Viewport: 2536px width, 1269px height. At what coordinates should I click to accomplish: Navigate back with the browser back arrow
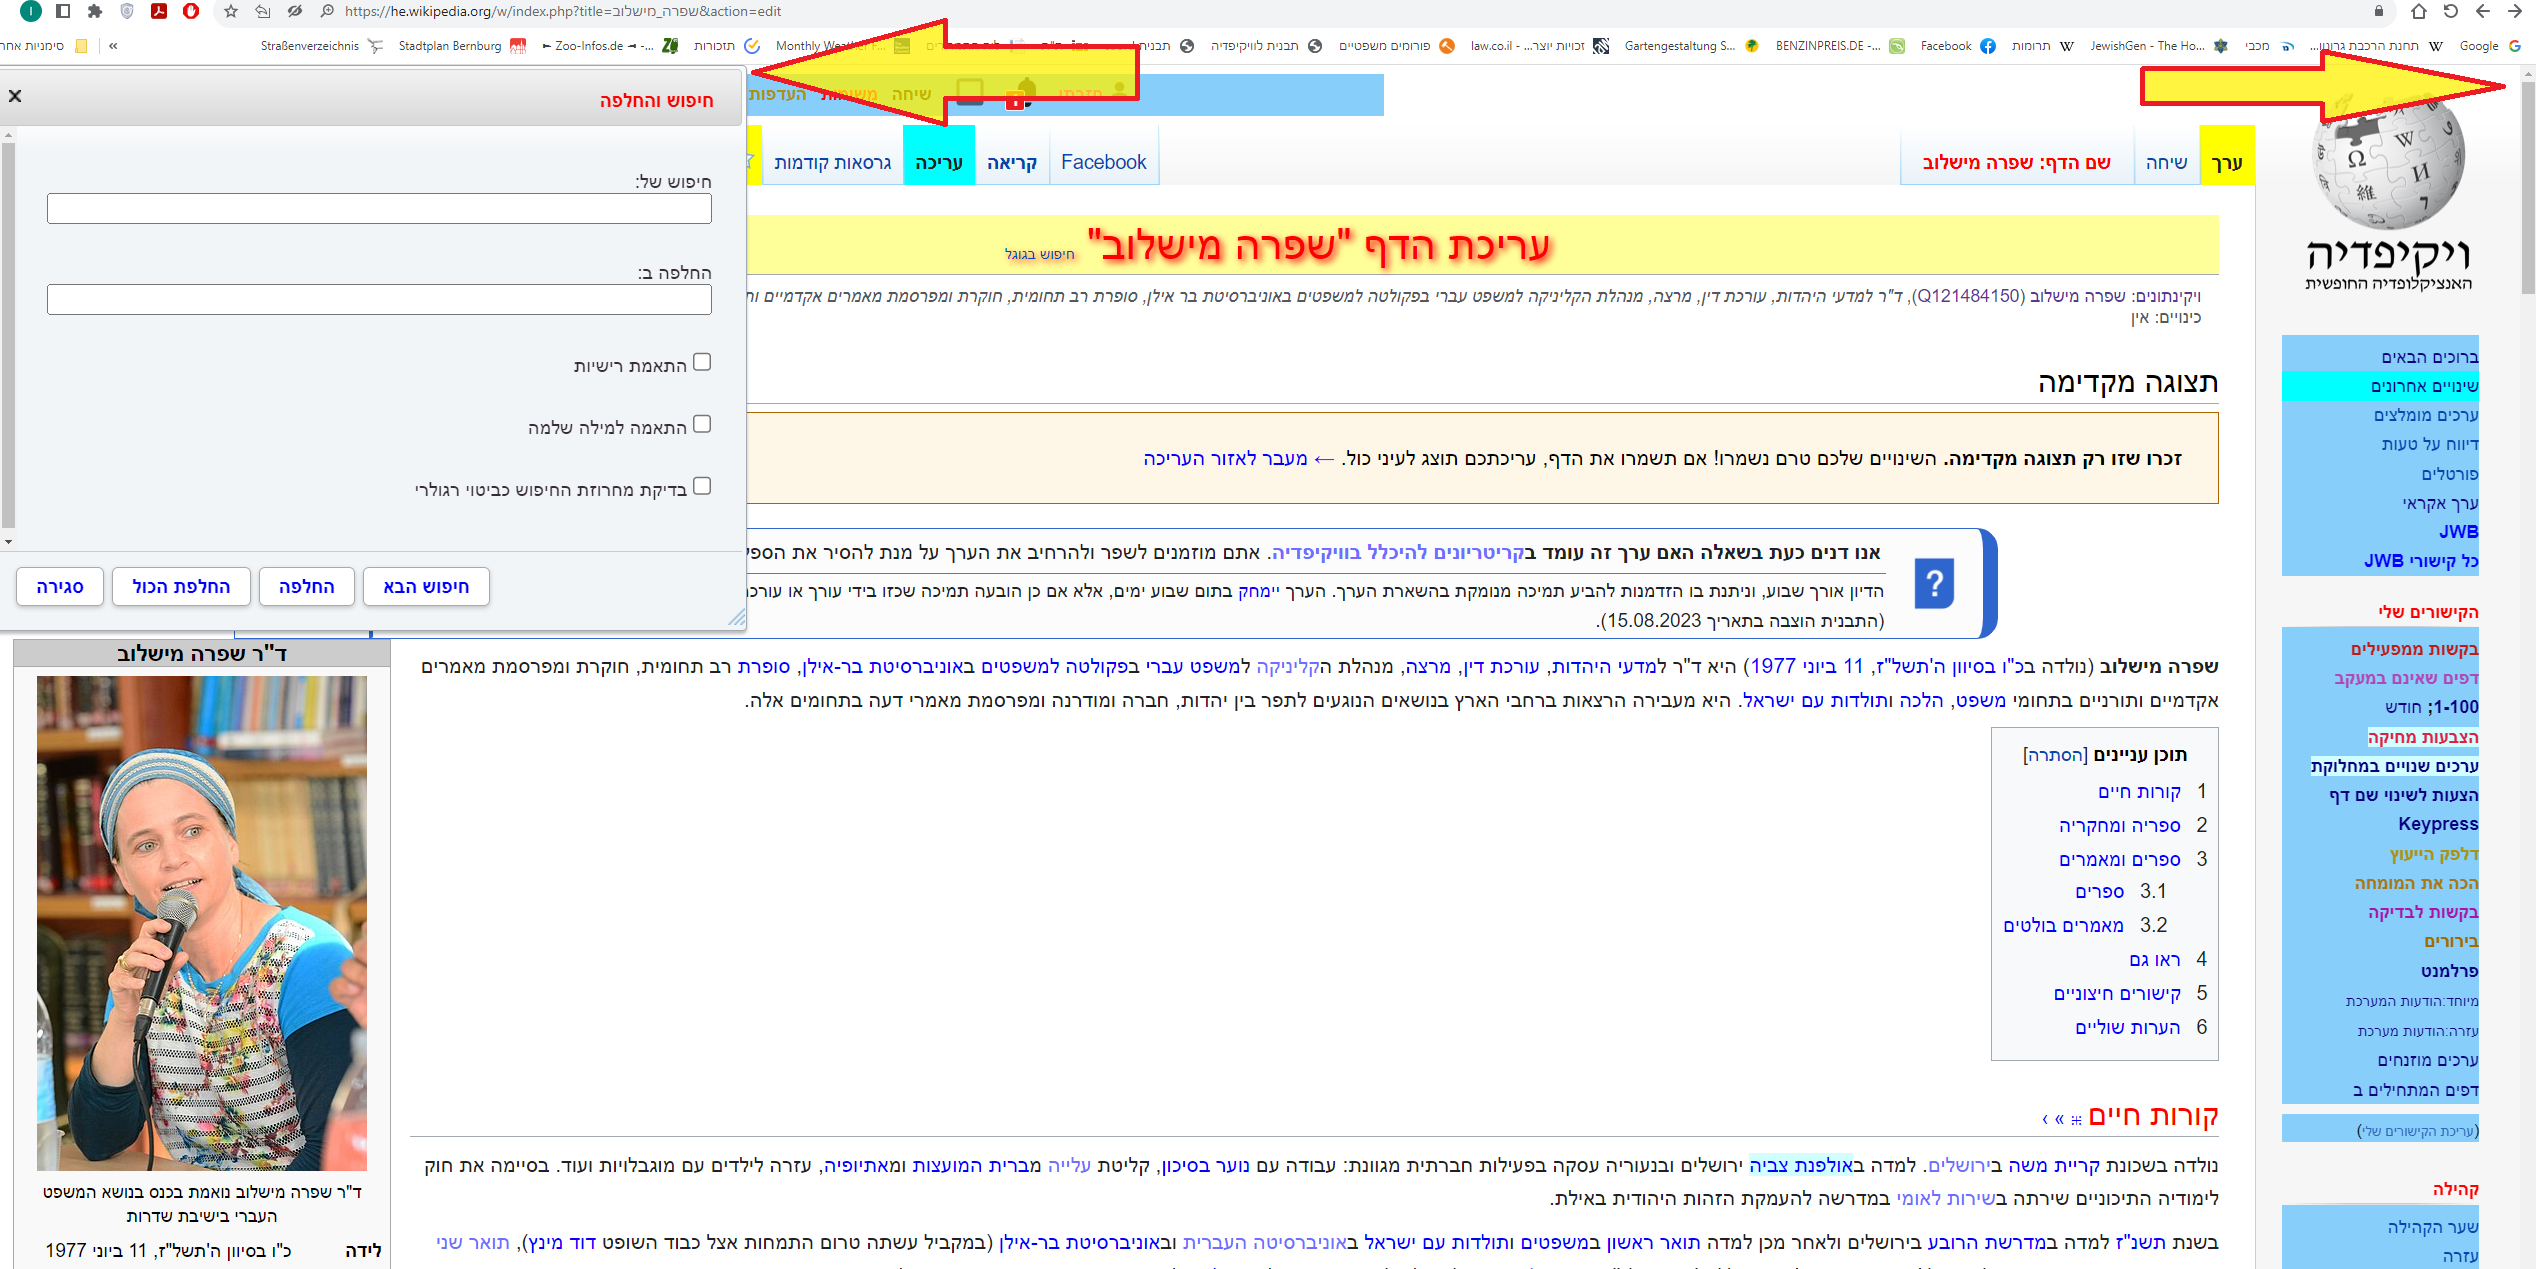tap(2483, 11)
